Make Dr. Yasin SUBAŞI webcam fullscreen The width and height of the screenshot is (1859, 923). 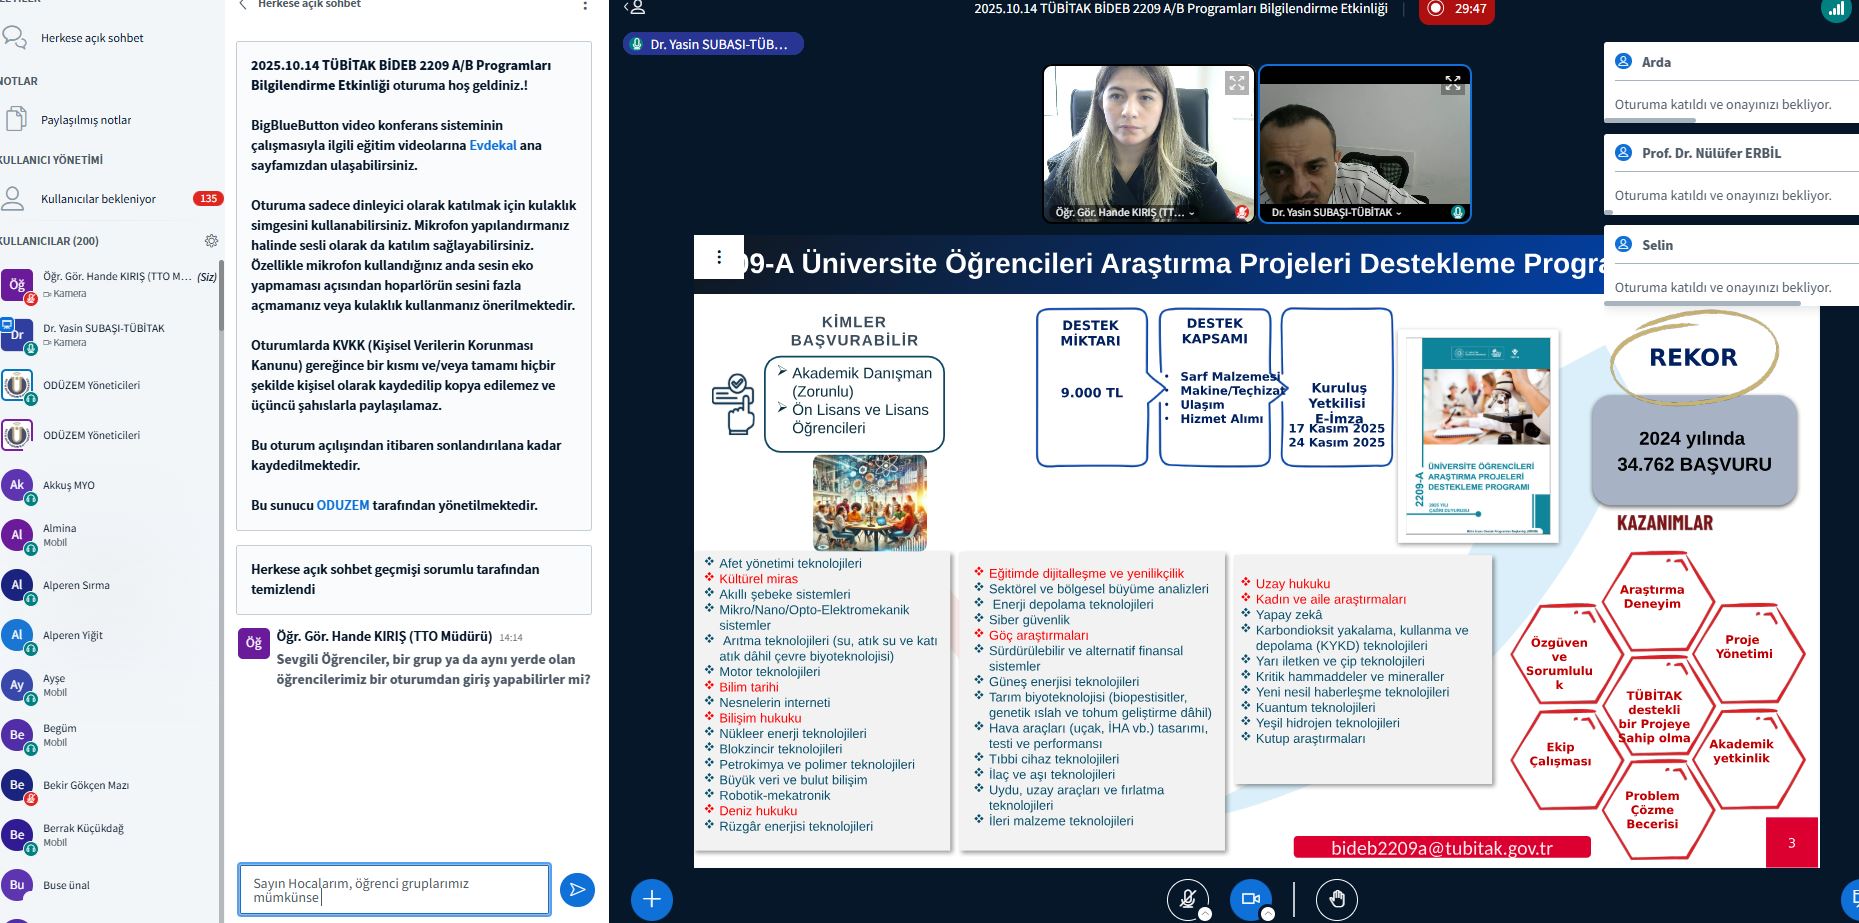pos(1453,83)
